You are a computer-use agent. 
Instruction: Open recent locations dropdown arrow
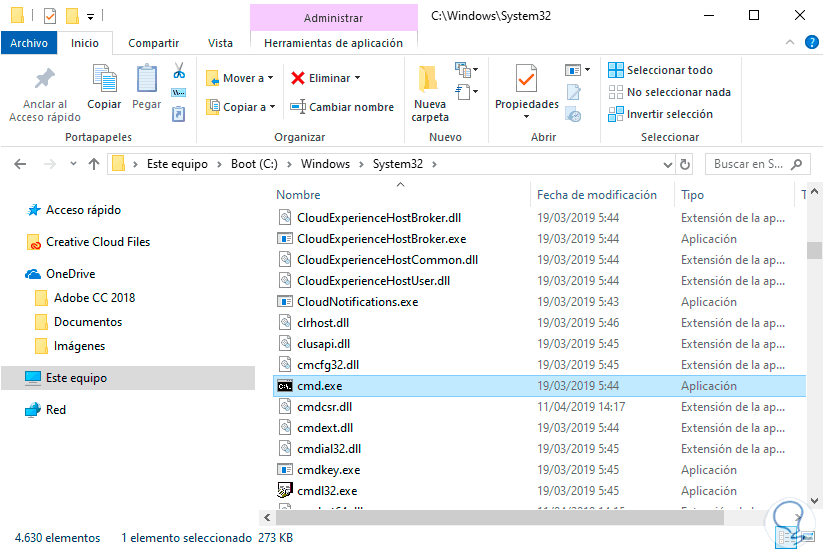(73, 164)
